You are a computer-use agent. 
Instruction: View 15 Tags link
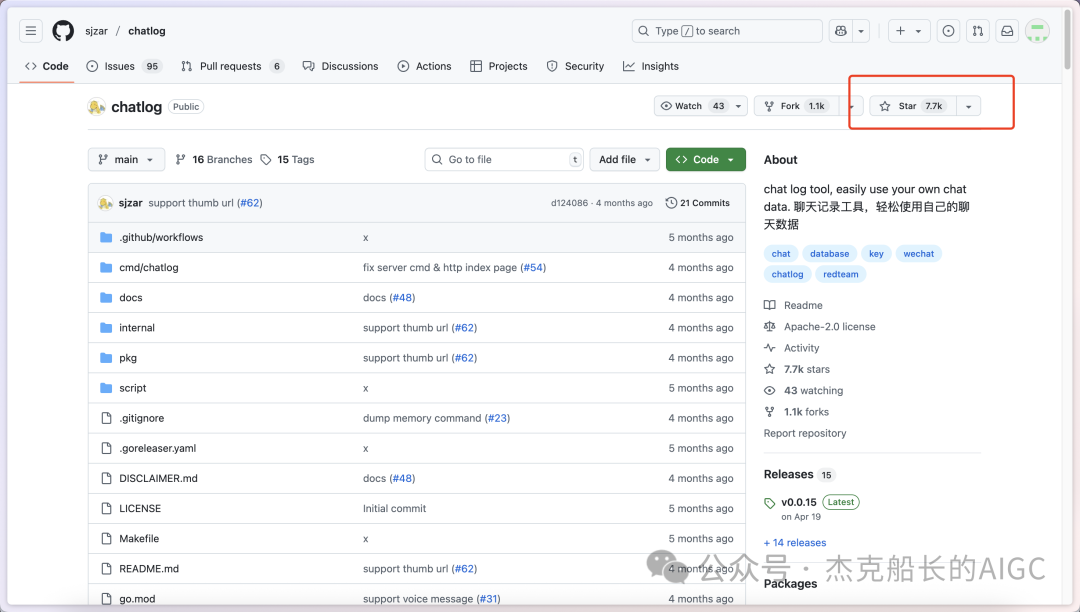(287, 159)
